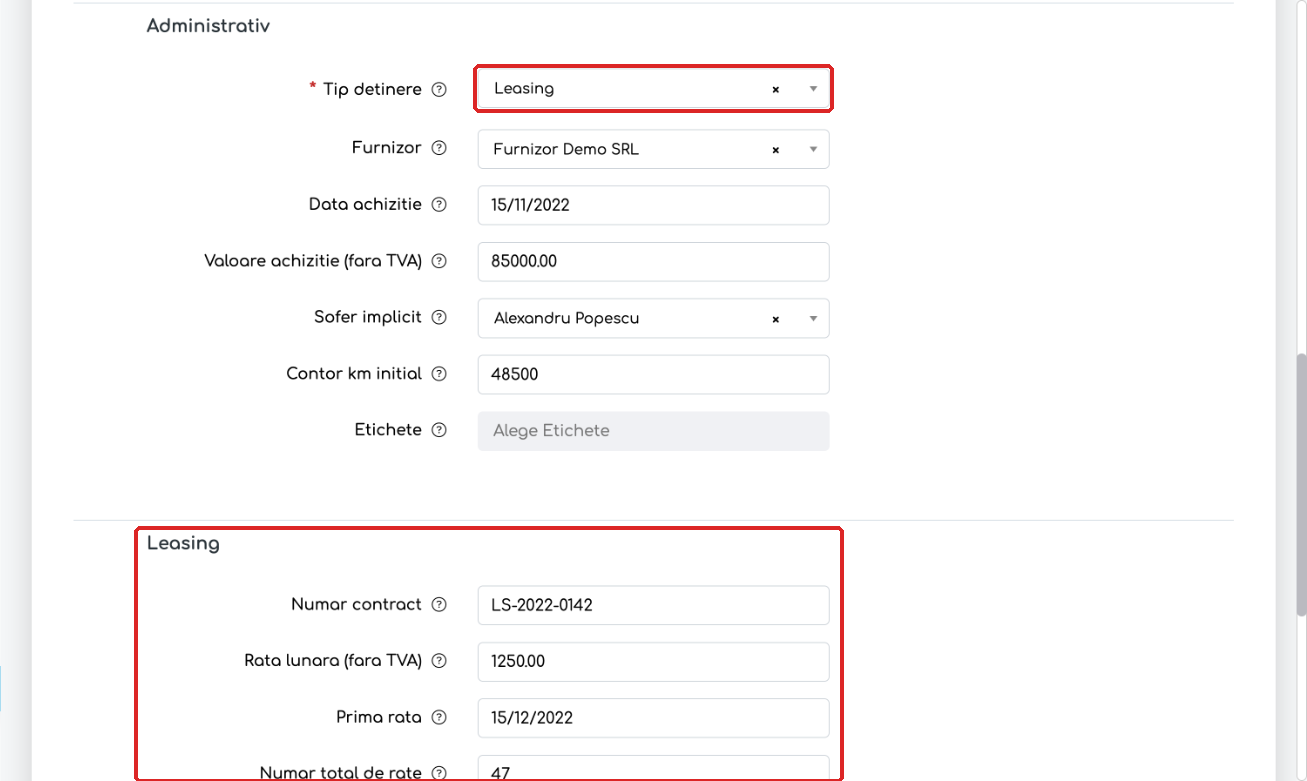Open the Alege Etichete tag selector
This screenshot has width=1307, height=781.
(x=654, y=431)
